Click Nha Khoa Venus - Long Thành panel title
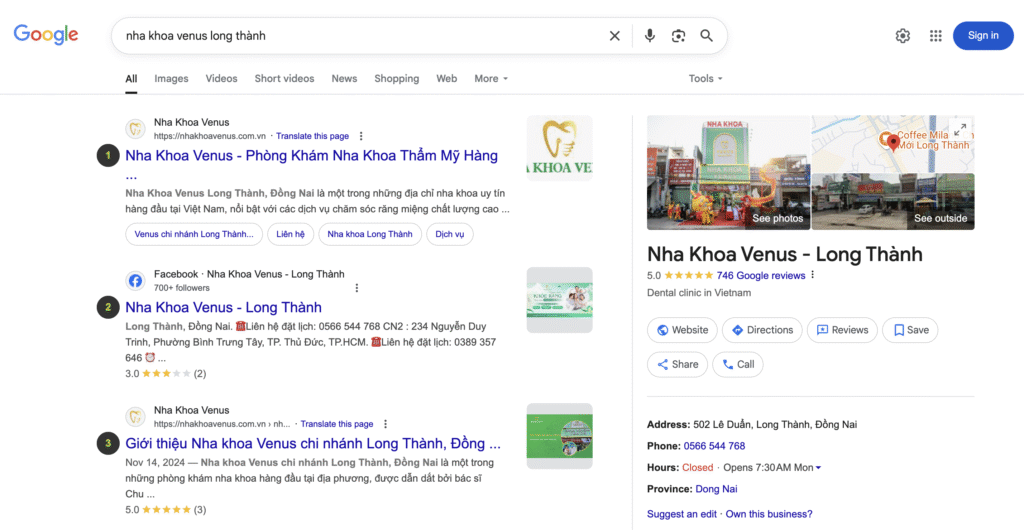 pyautogui.click(x=784, y=254)
